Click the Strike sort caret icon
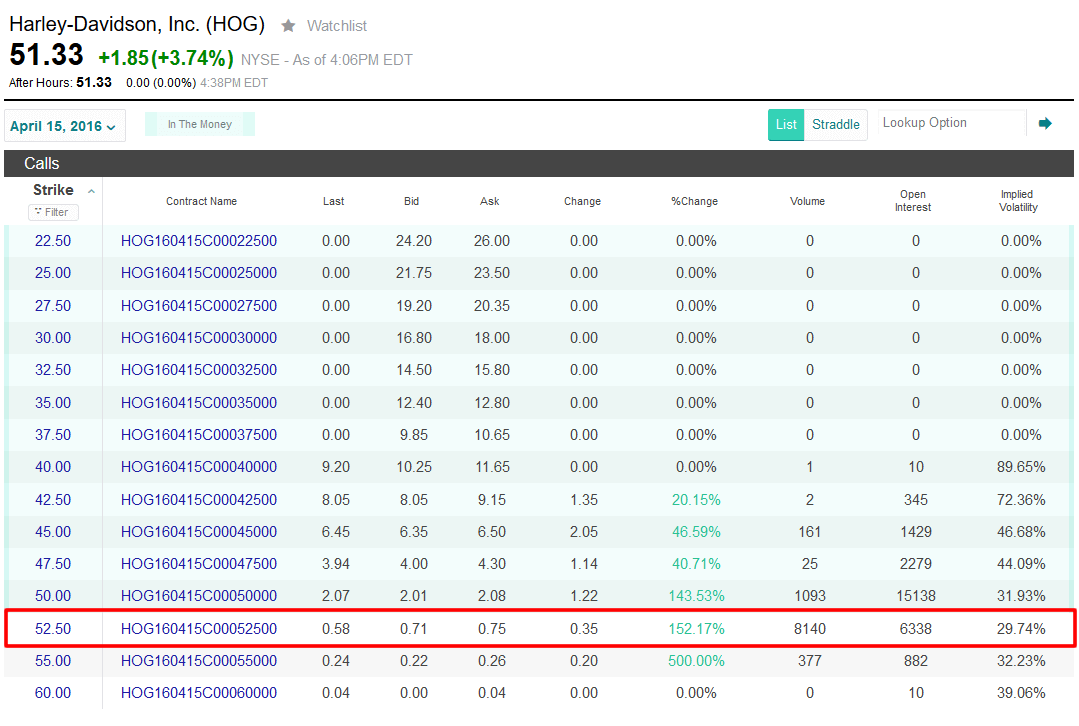1079x726 pixels. [91, 191]
